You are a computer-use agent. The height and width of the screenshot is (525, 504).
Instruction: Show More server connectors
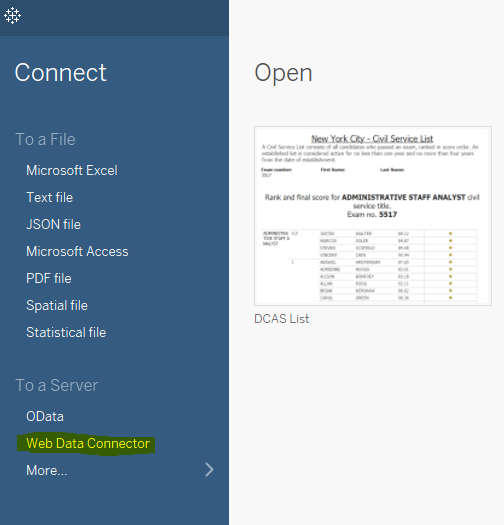point(47,470)
